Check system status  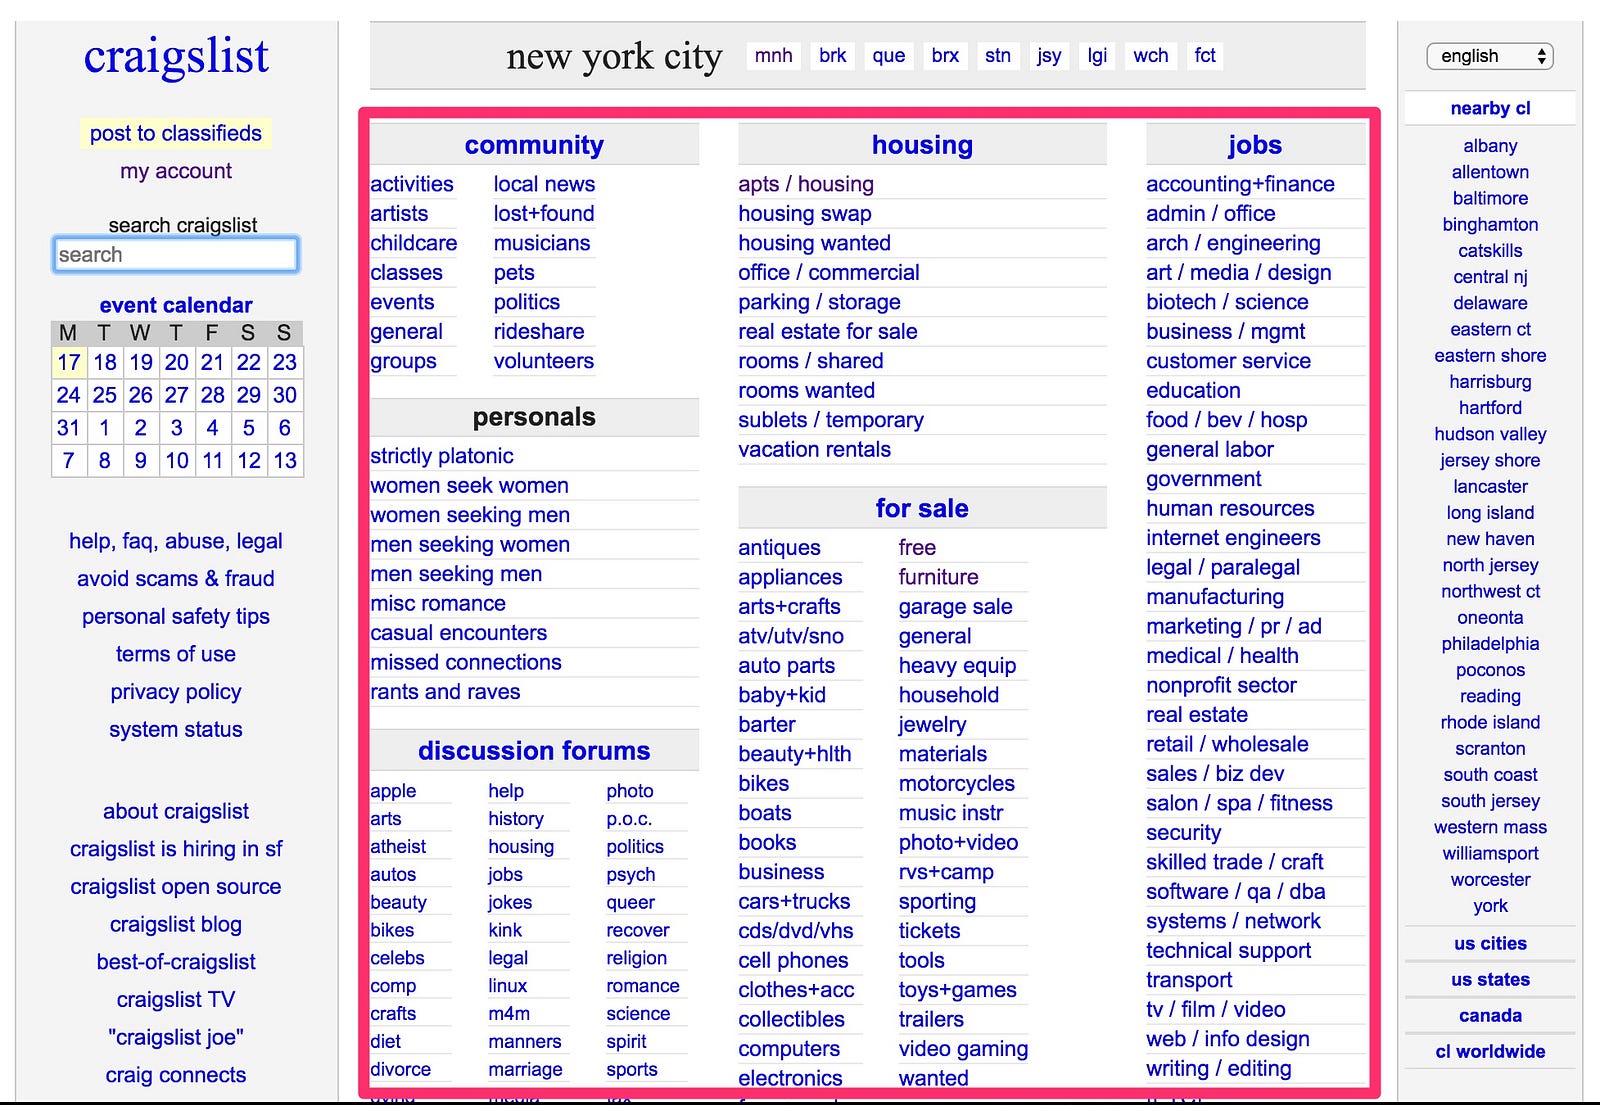(176, 729)
